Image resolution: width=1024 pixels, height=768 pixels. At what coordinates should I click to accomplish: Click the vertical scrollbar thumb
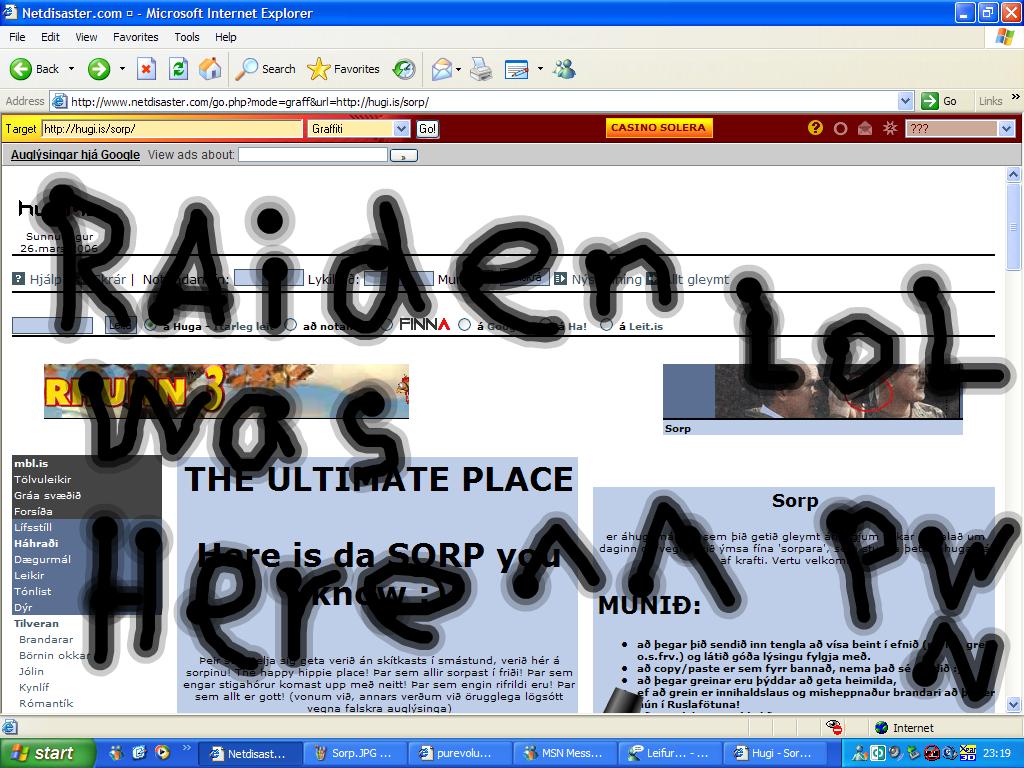click(x=1013, y=227)
